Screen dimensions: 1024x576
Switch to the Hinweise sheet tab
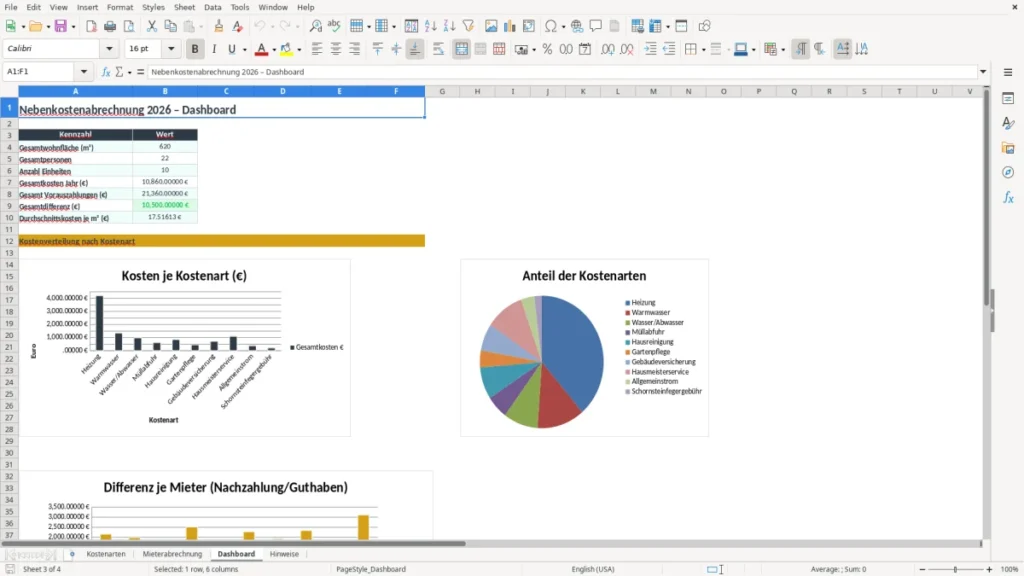click(284, 554)
